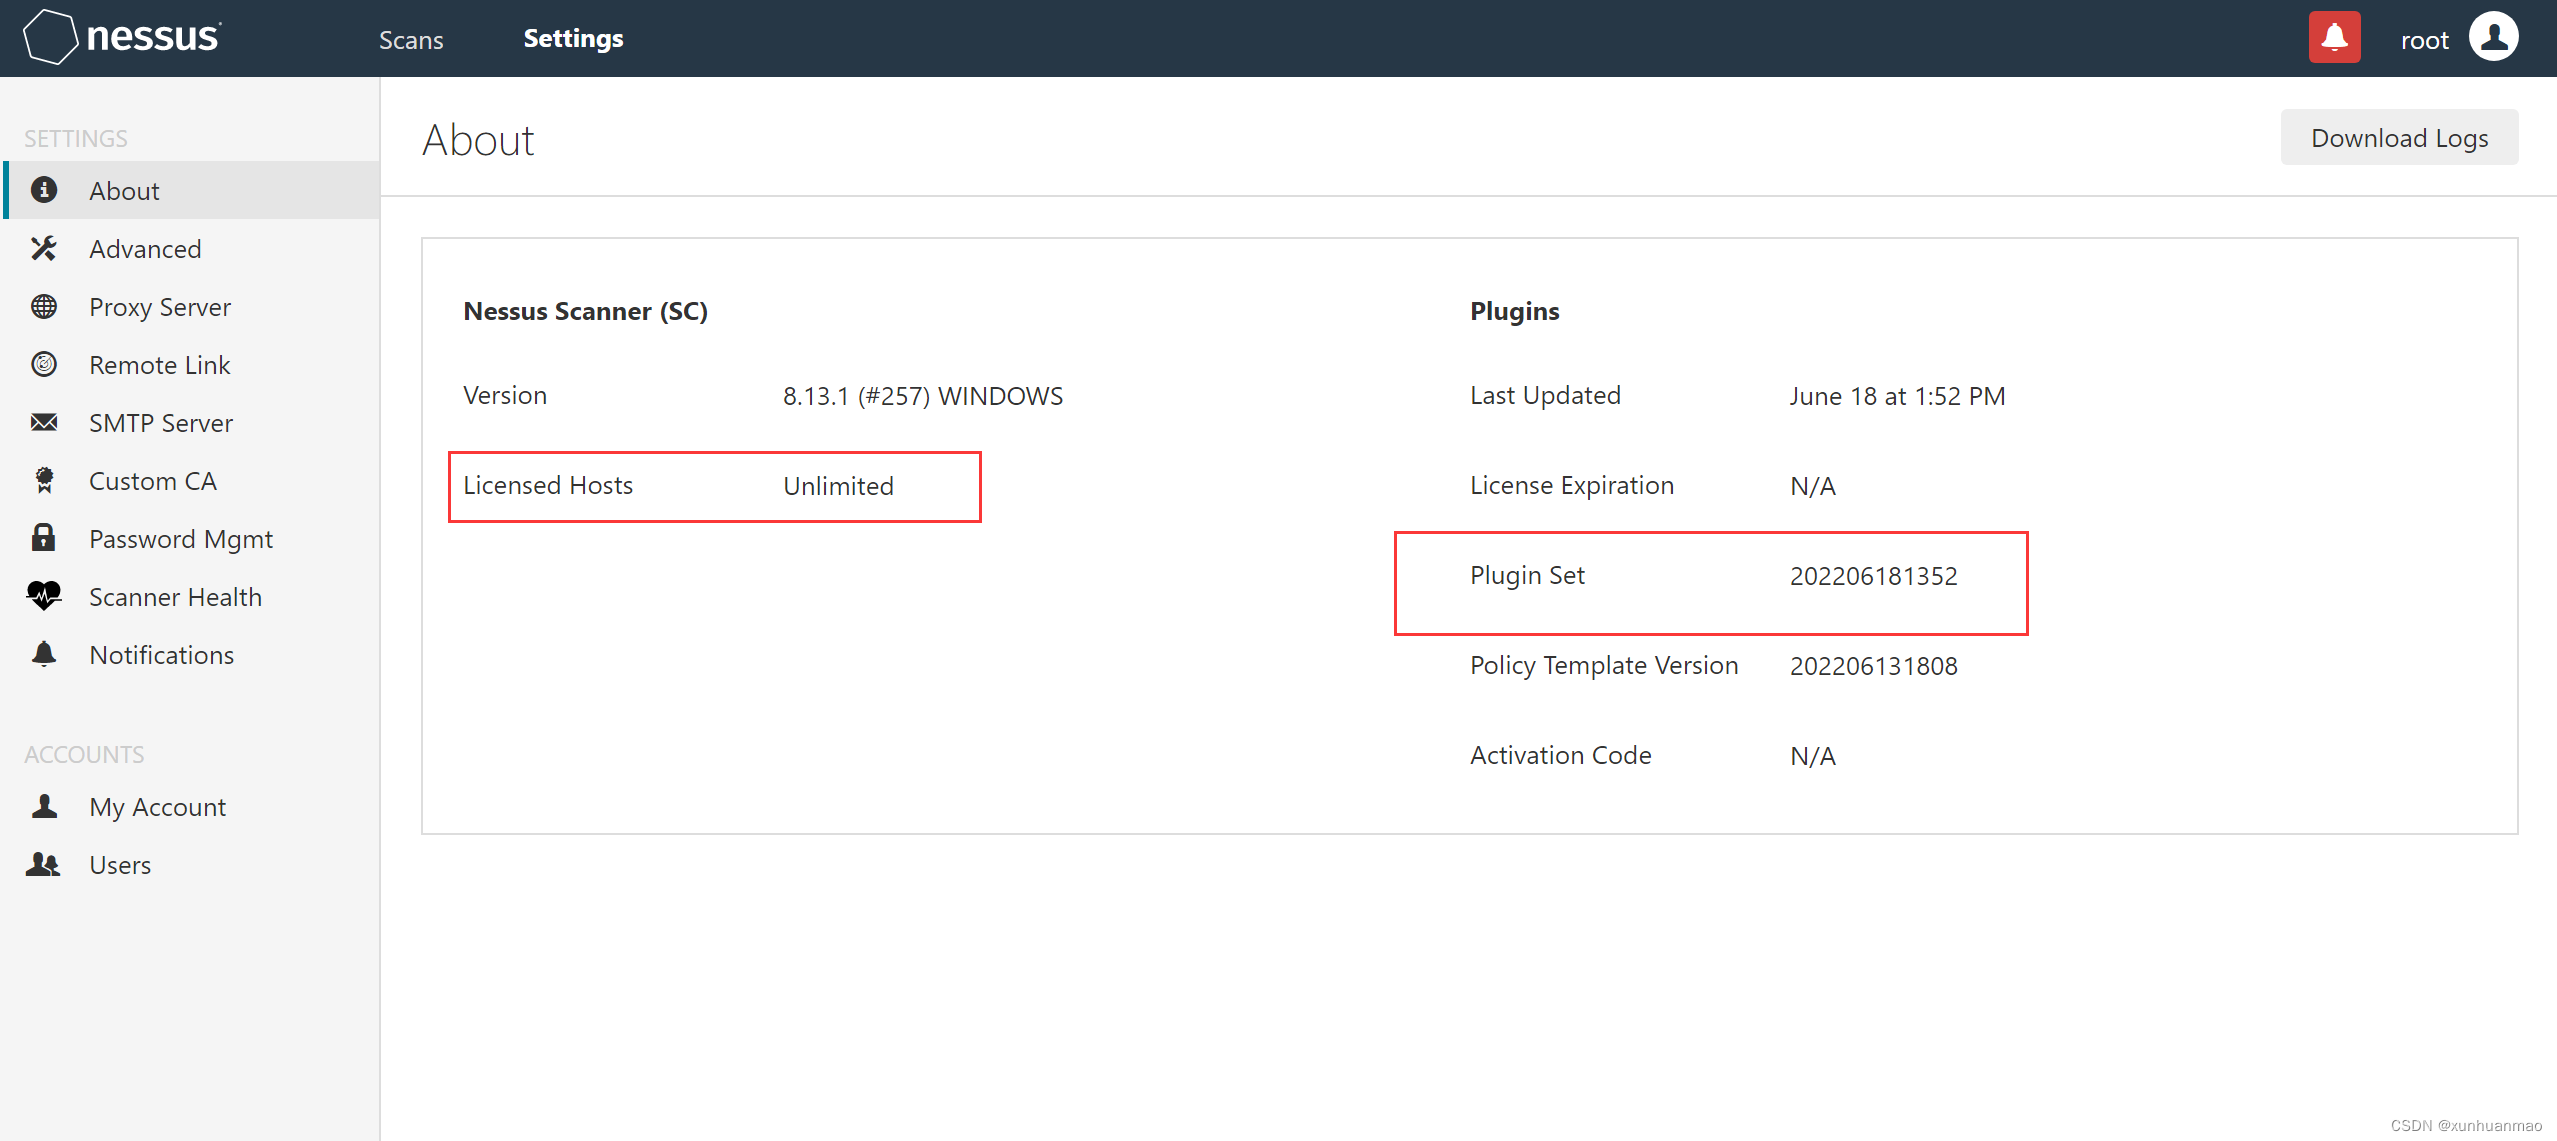The width and height of the screenshot is (2557, 1141).
Task: Click the Nessus logo icon
Action: tap(50, 37)
